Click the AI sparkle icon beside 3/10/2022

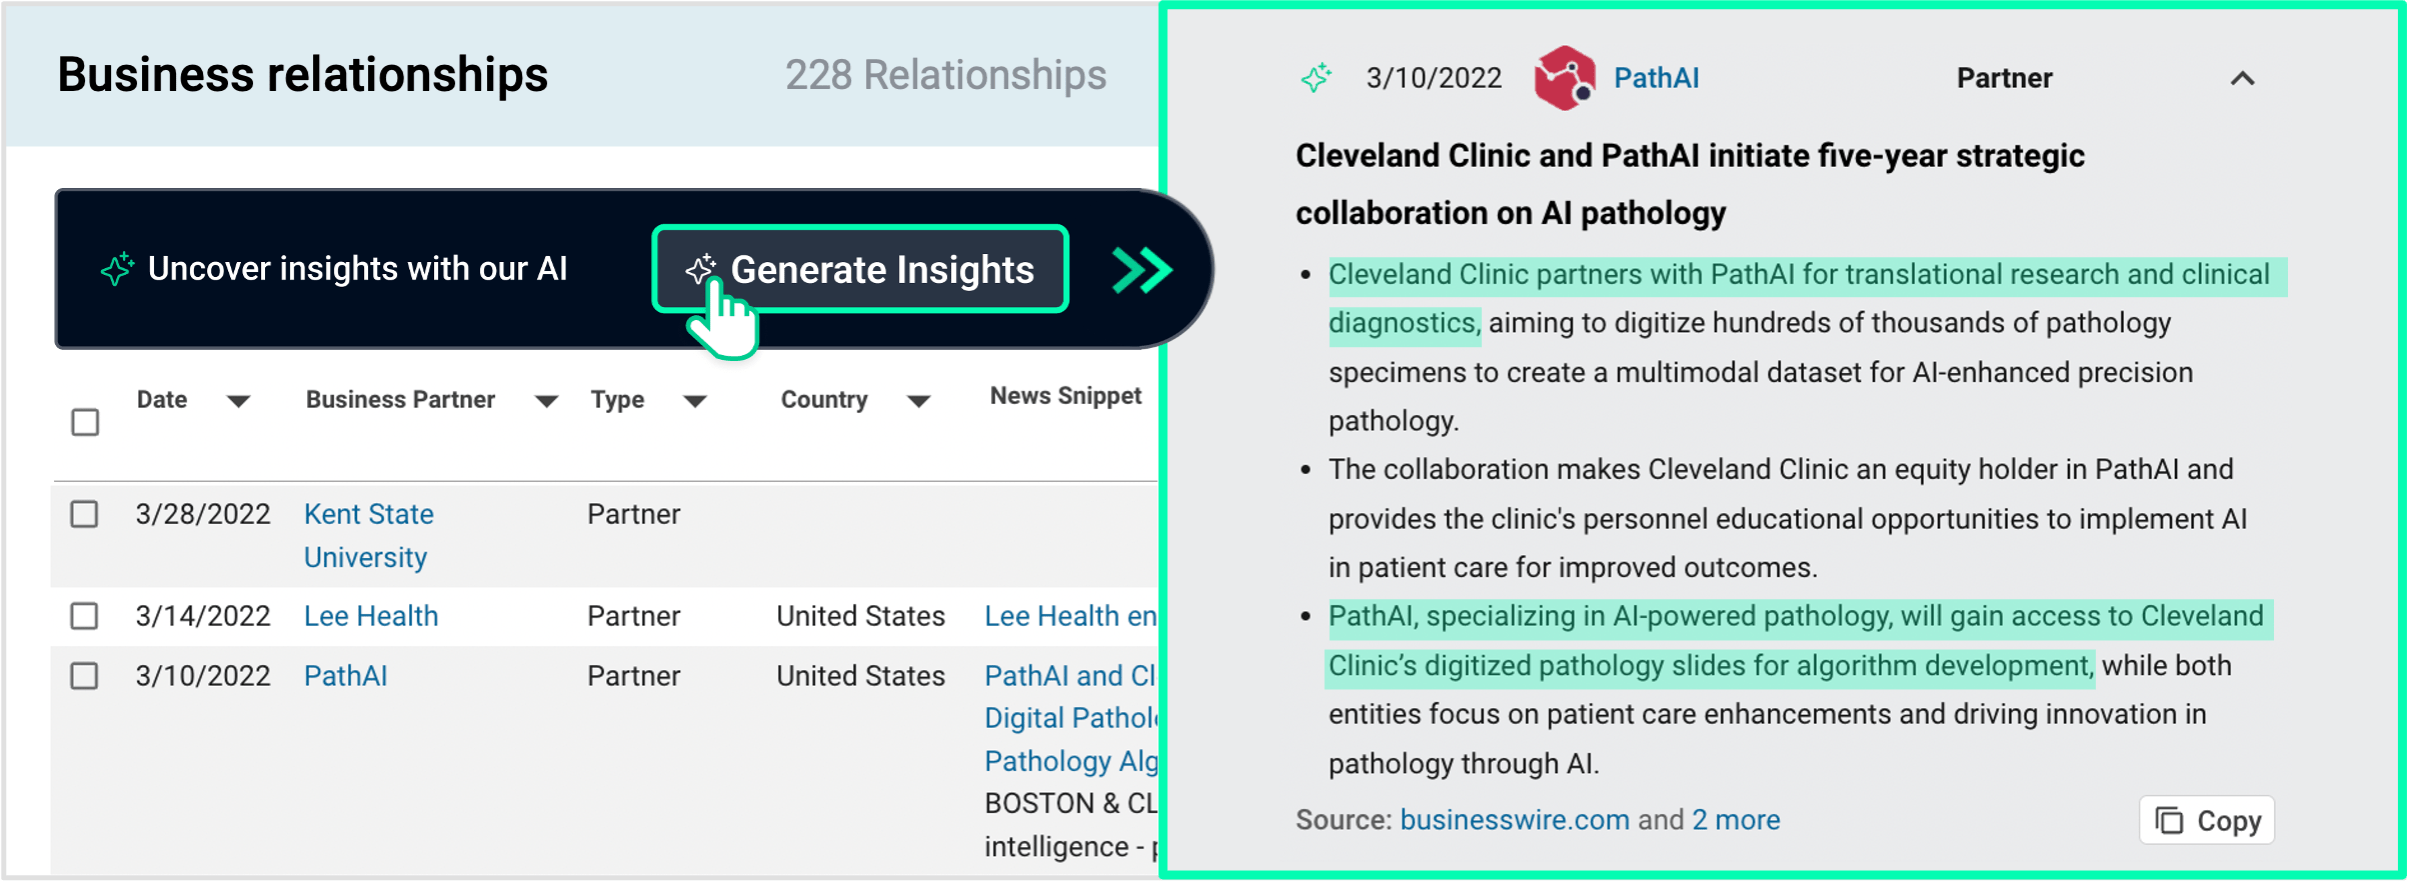point(1316,78)
